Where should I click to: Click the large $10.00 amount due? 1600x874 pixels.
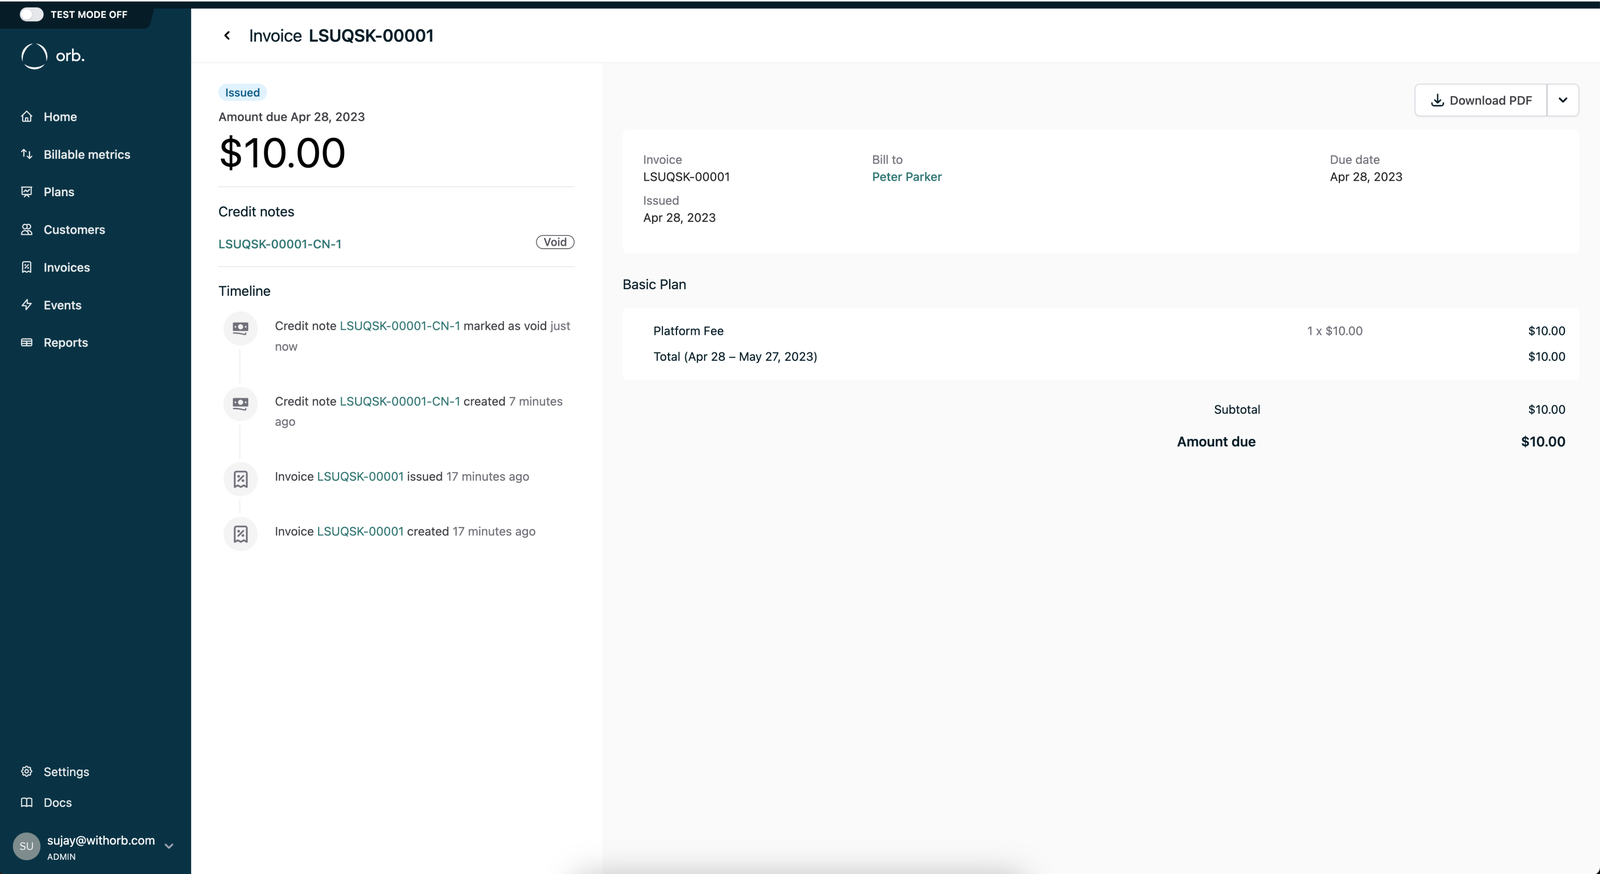[x=282, y=153]
